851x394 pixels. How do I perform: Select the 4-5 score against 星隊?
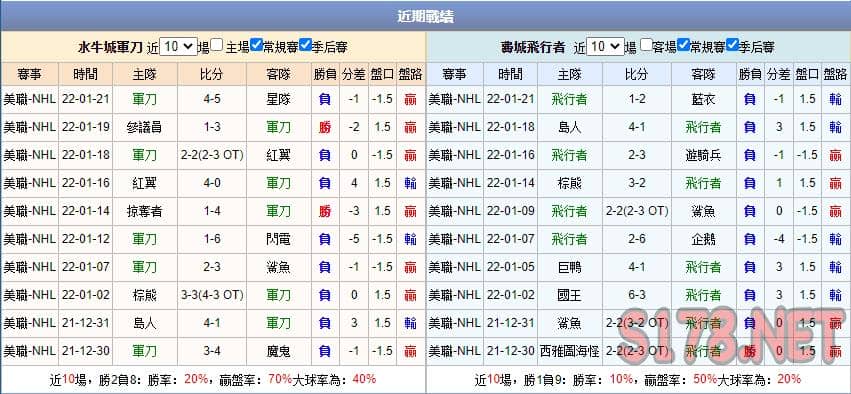pos(212,99)
